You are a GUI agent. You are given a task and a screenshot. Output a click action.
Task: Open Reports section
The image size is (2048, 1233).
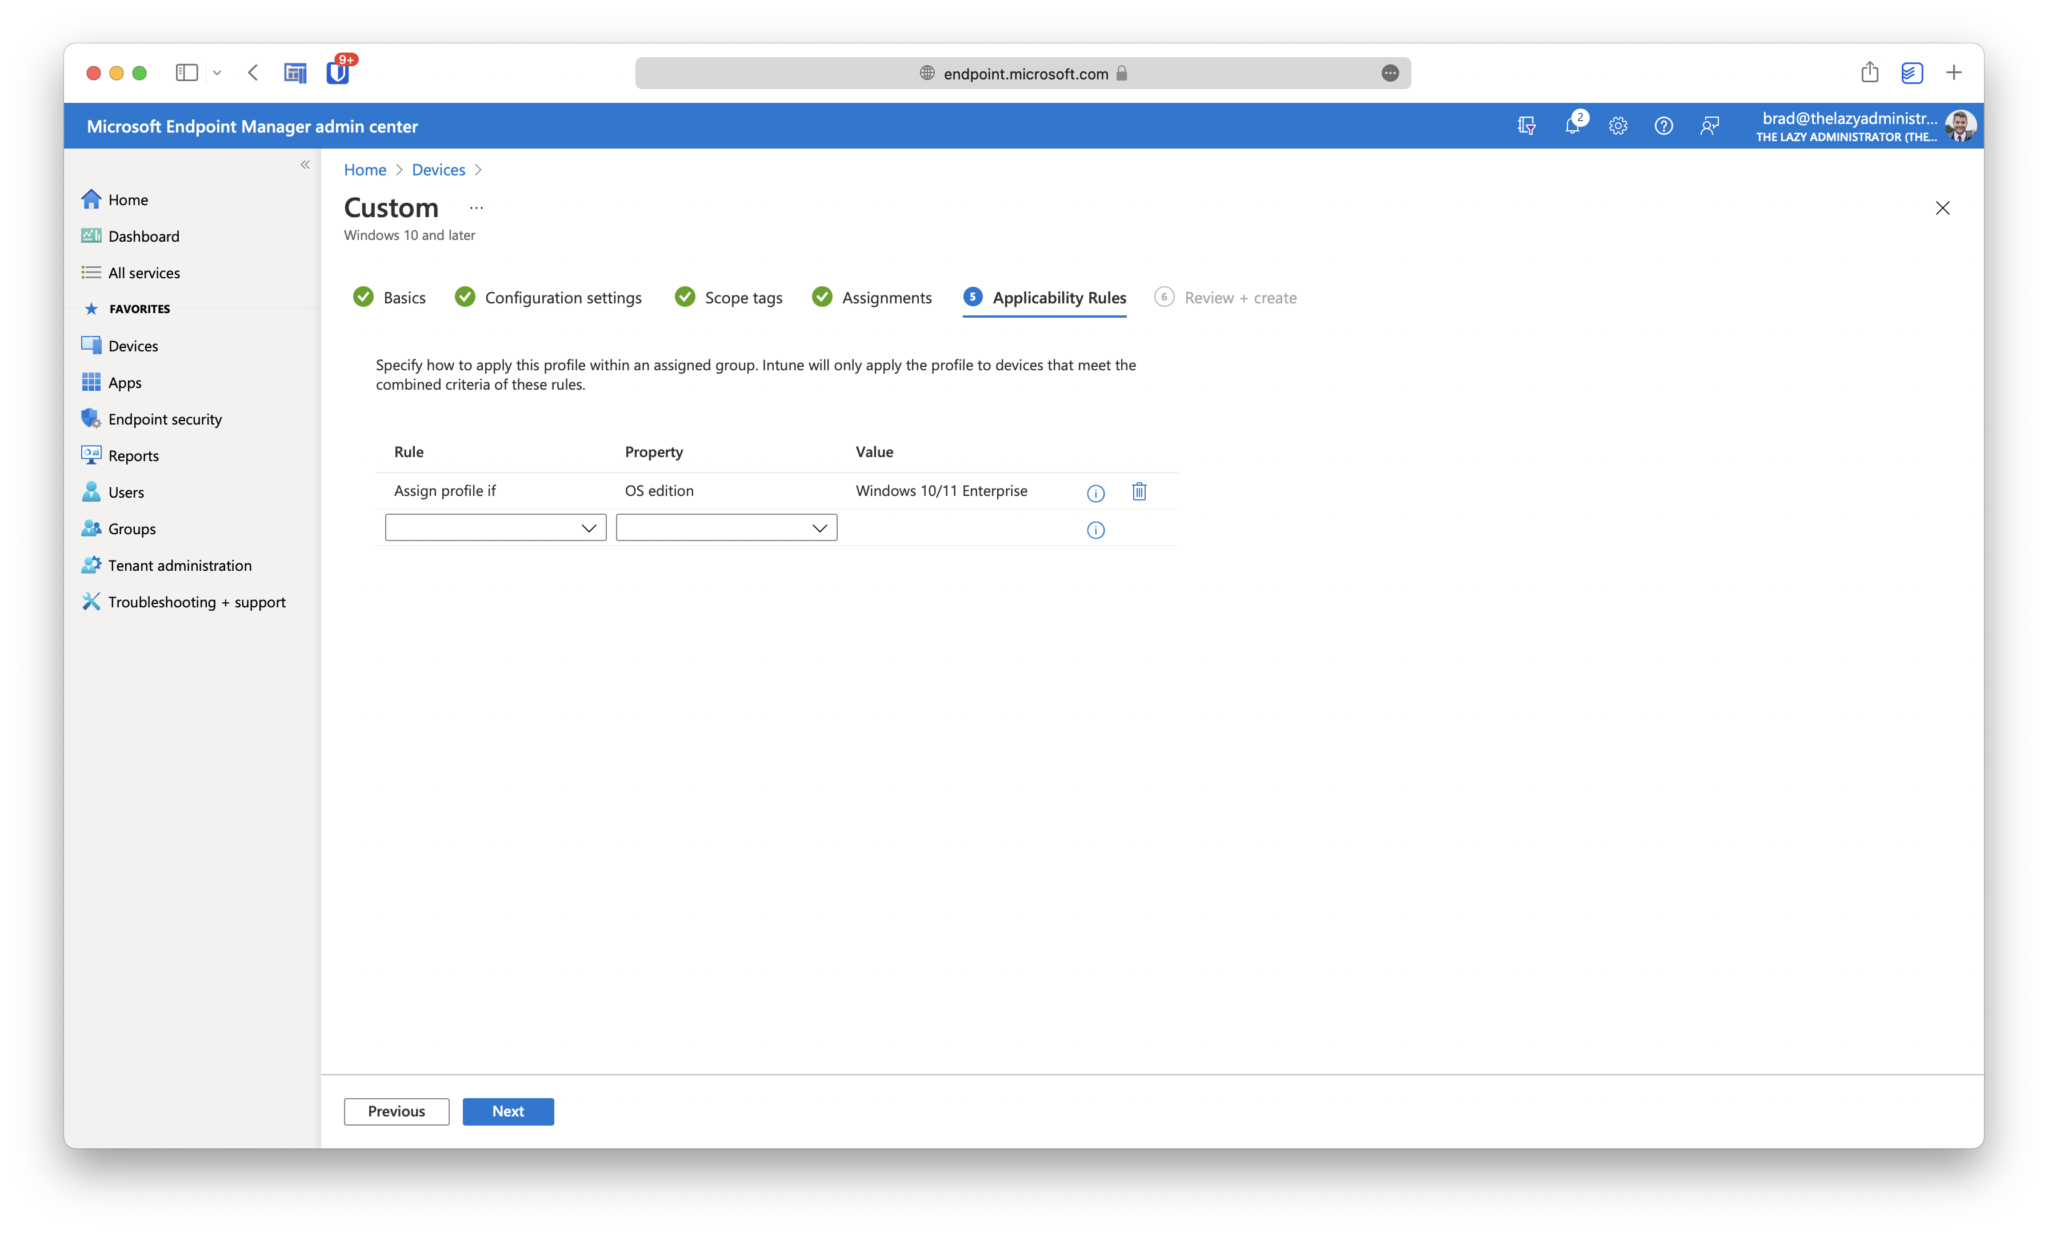(120, 455)
